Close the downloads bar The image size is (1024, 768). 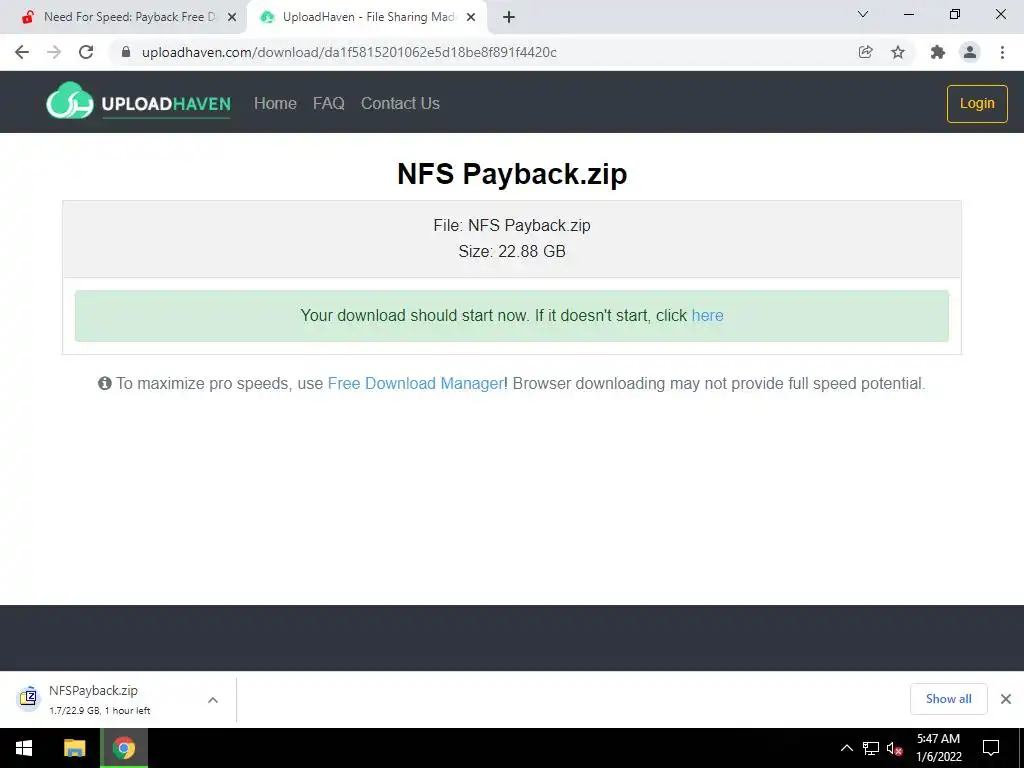click(1006, 699)
